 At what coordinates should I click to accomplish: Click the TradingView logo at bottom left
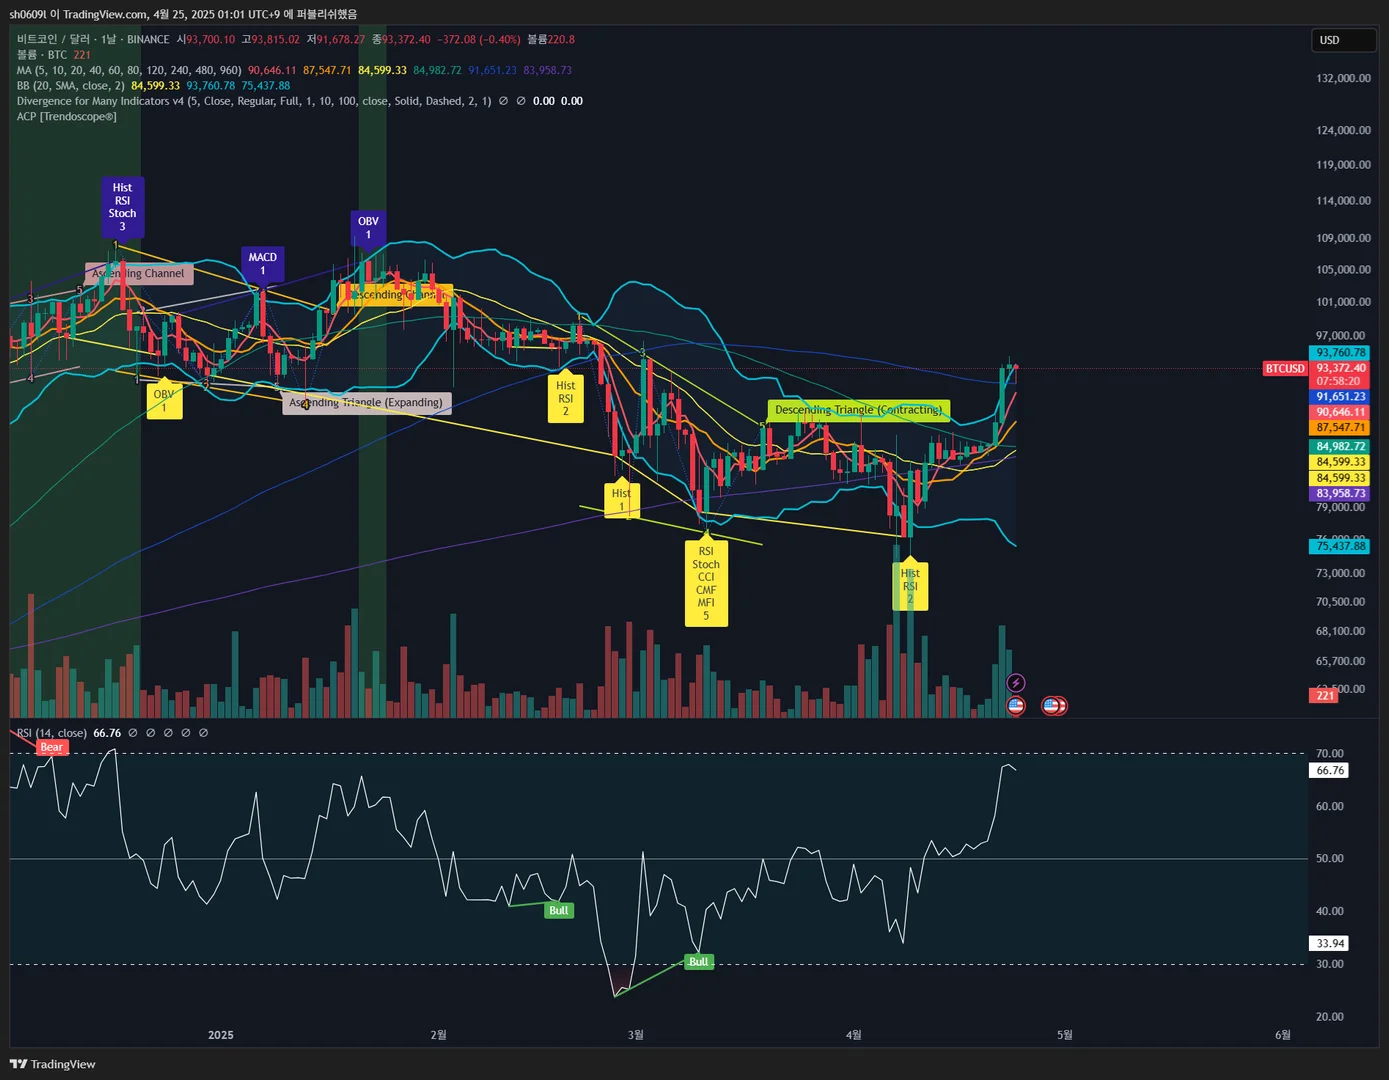click(x=53, y=1064)
